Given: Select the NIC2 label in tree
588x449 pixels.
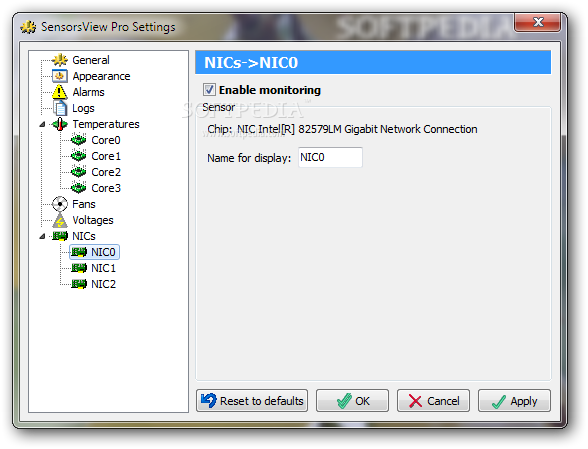Looking at the screenshot, I should 103,284.
